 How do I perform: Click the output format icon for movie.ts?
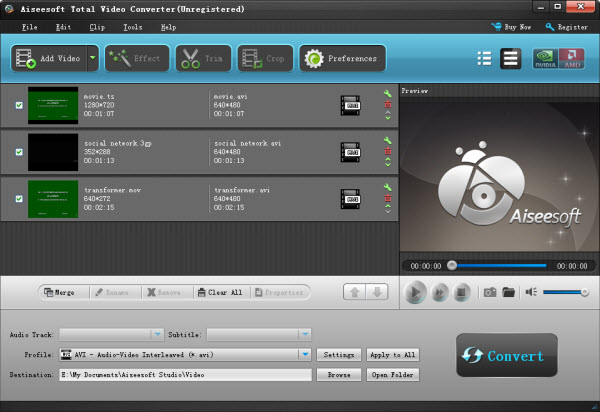coord(349,104)
